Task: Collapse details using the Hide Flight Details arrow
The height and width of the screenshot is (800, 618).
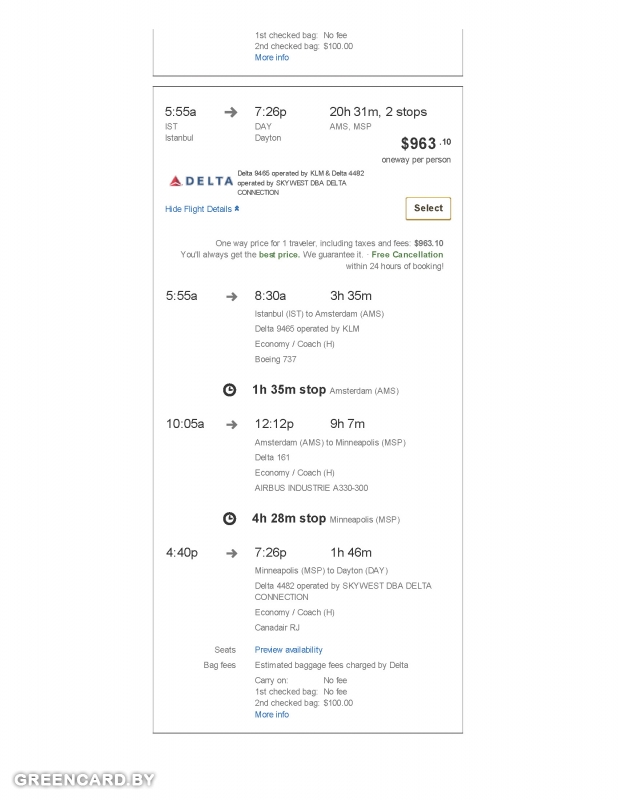Action: tap(237, 209)
